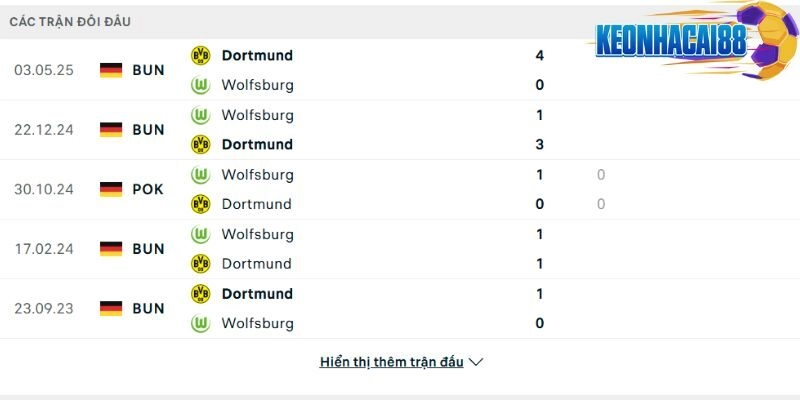This screenshot has width=800, height=400.
Task: Click the score 4 for Dortmund
Action: [x=540, y=55]
